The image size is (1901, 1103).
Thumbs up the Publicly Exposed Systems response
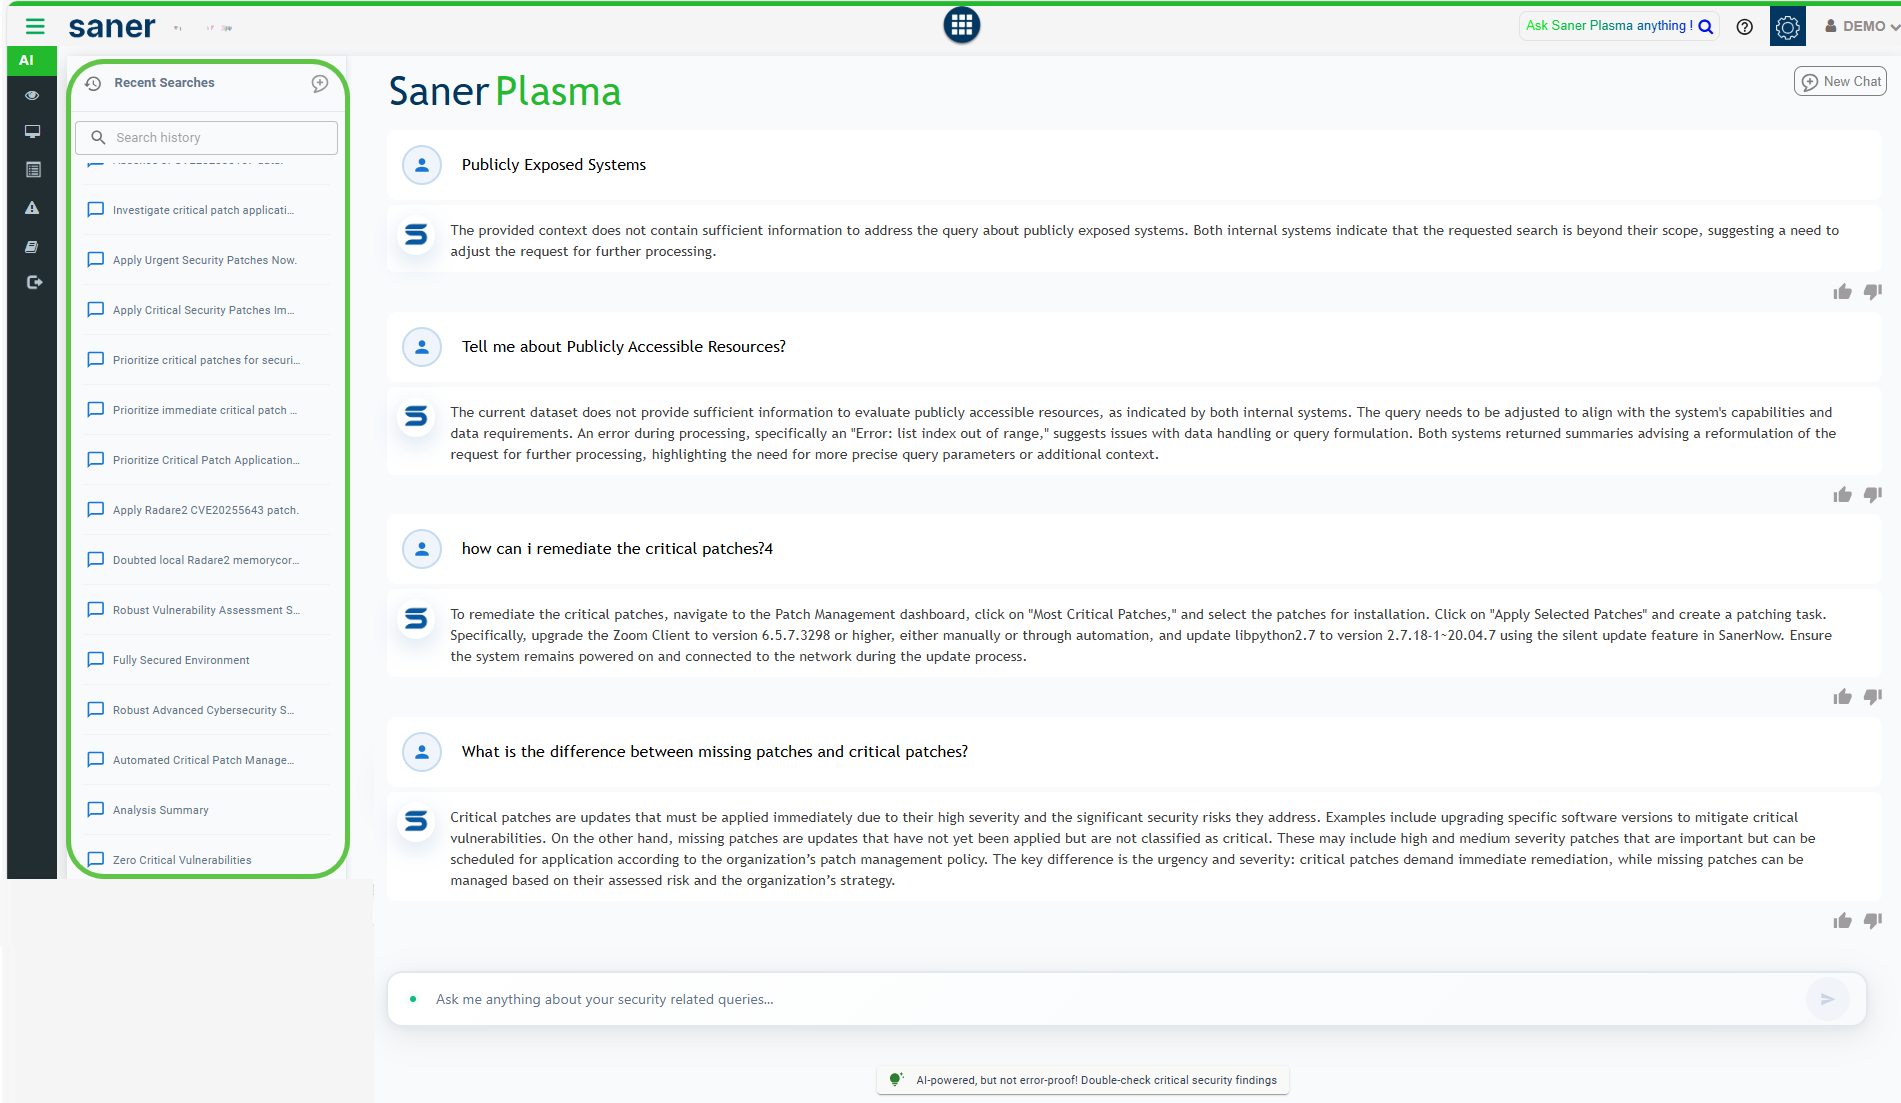[1842, 292]
